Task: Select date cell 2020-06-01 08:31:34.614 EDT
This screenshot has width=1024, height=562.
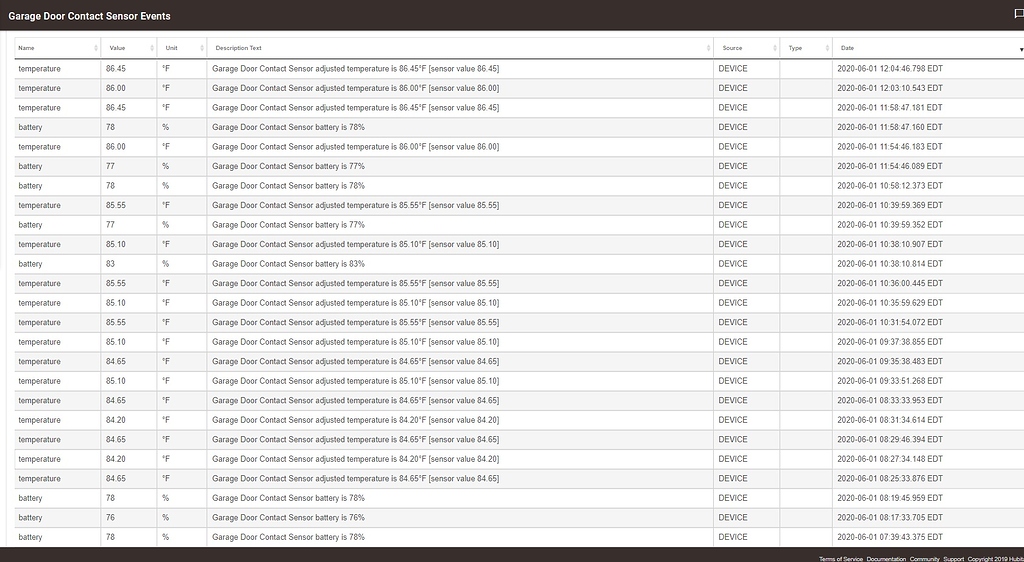Action: click(889, 420)
